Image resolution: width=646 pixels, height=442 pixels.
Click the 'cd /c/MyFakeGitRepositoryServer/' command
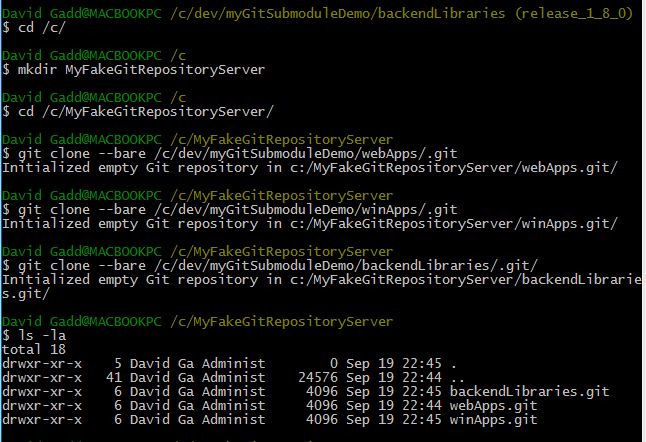145,112
